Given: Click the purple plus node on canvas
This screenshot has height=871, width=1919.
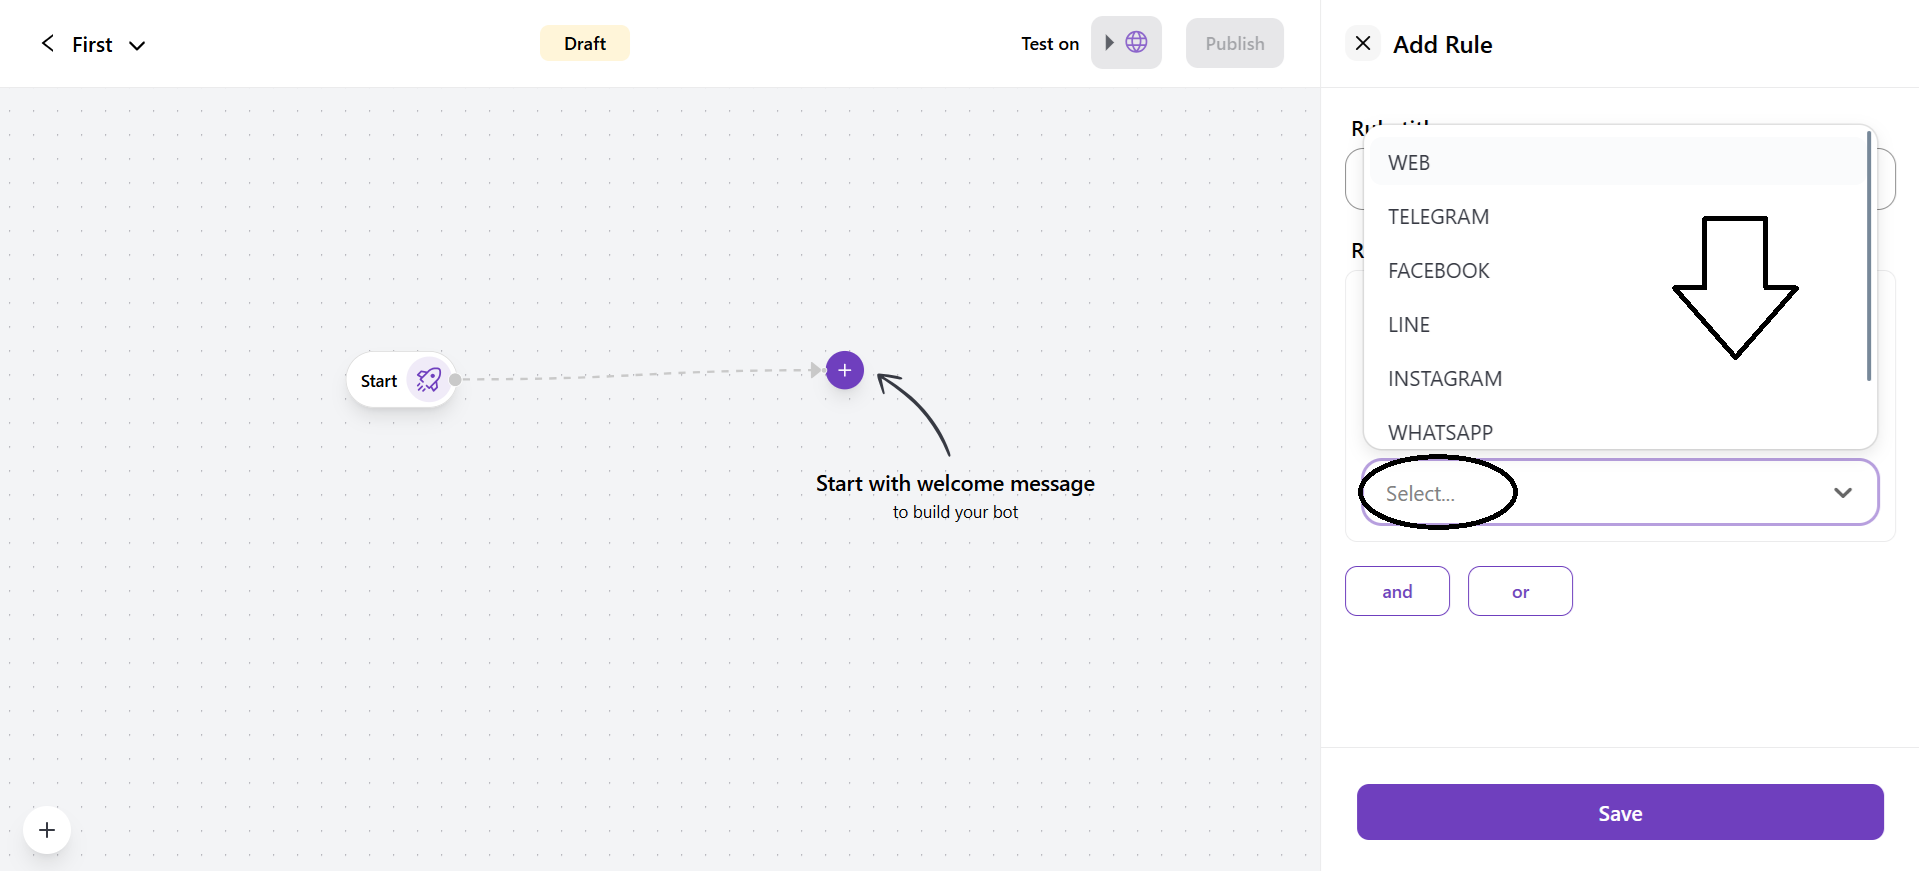Looking at the screenshot, I should tap(844, 370).
